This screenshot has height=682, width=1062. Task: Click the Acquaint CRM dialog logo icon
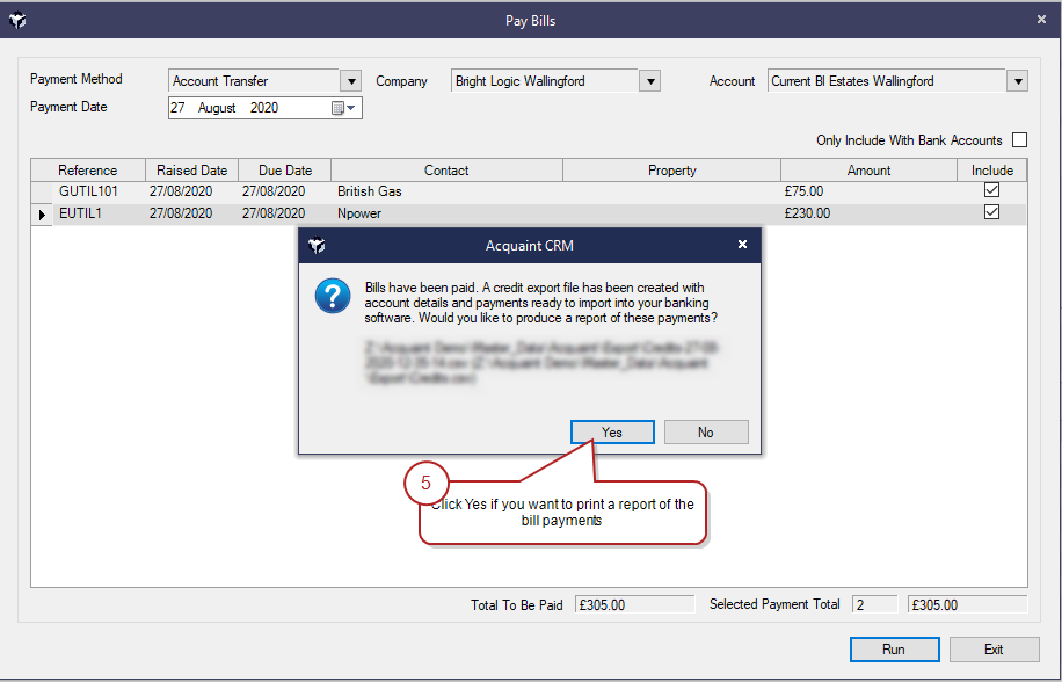[318, 245]
